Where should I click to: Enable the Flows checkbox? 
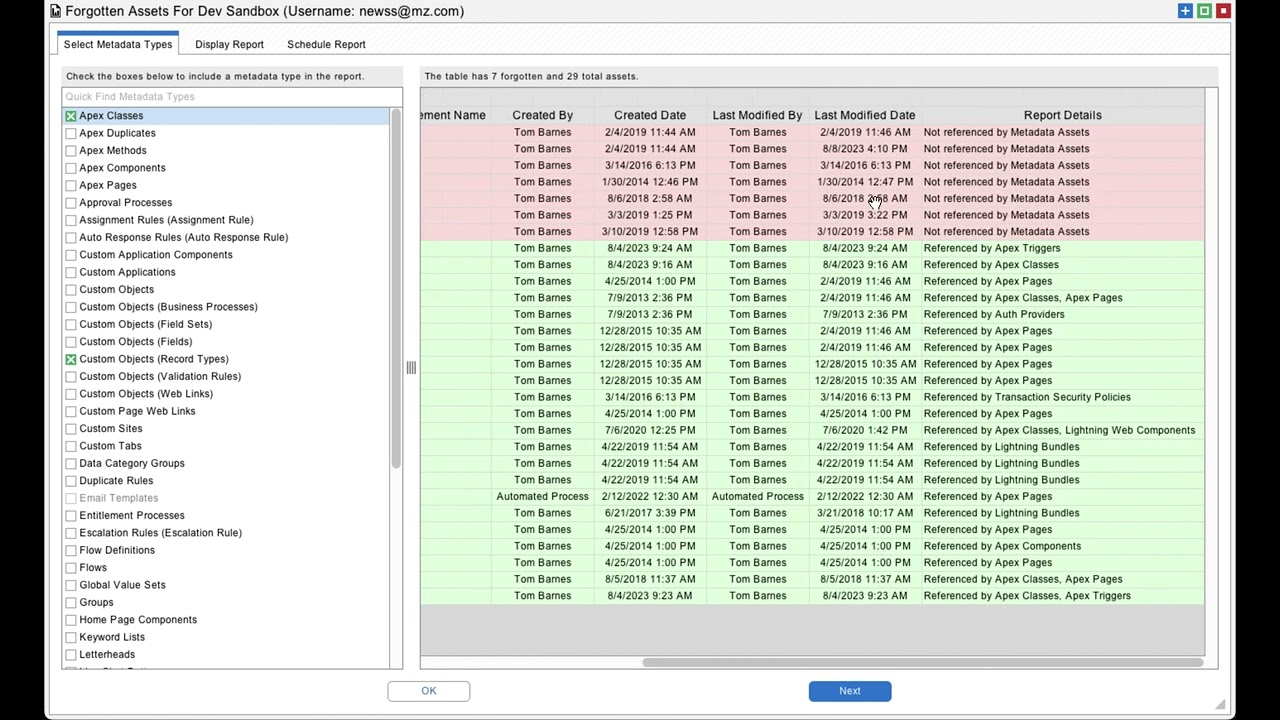coord(71,568)
